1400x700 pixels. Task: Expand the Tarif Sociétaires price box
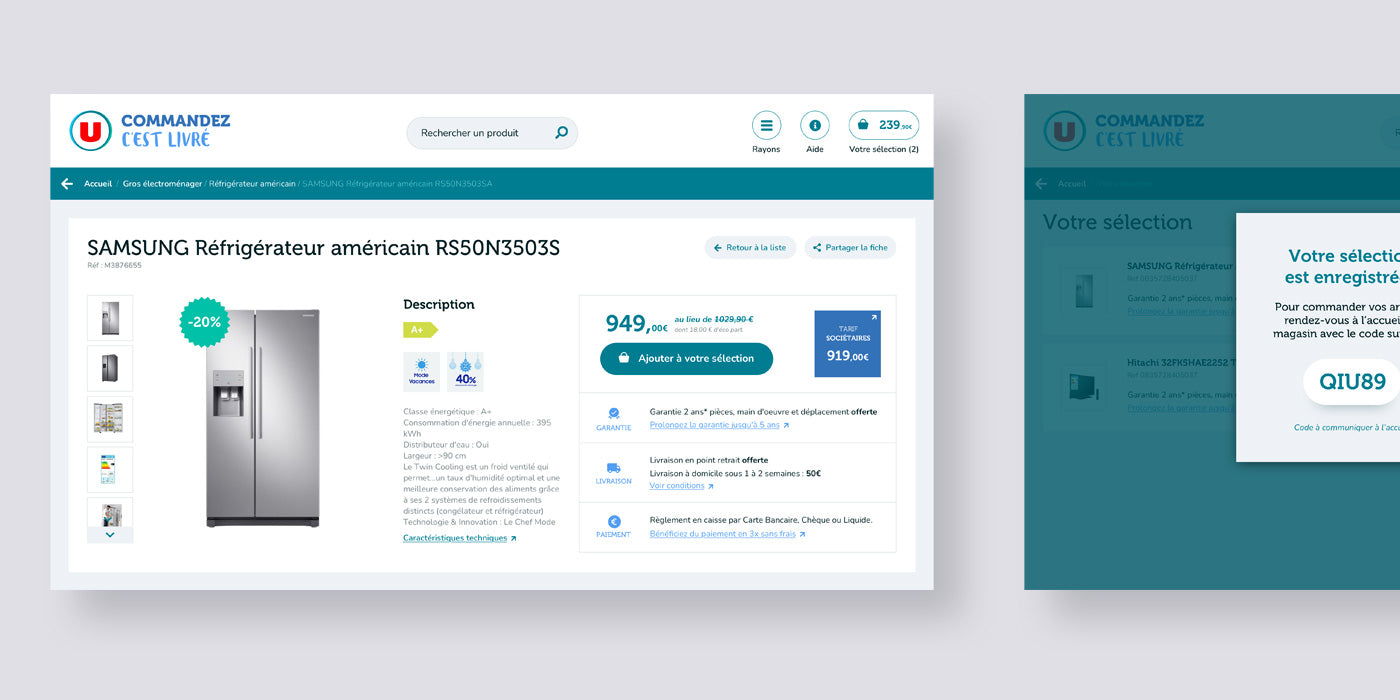tap(847, 343)
